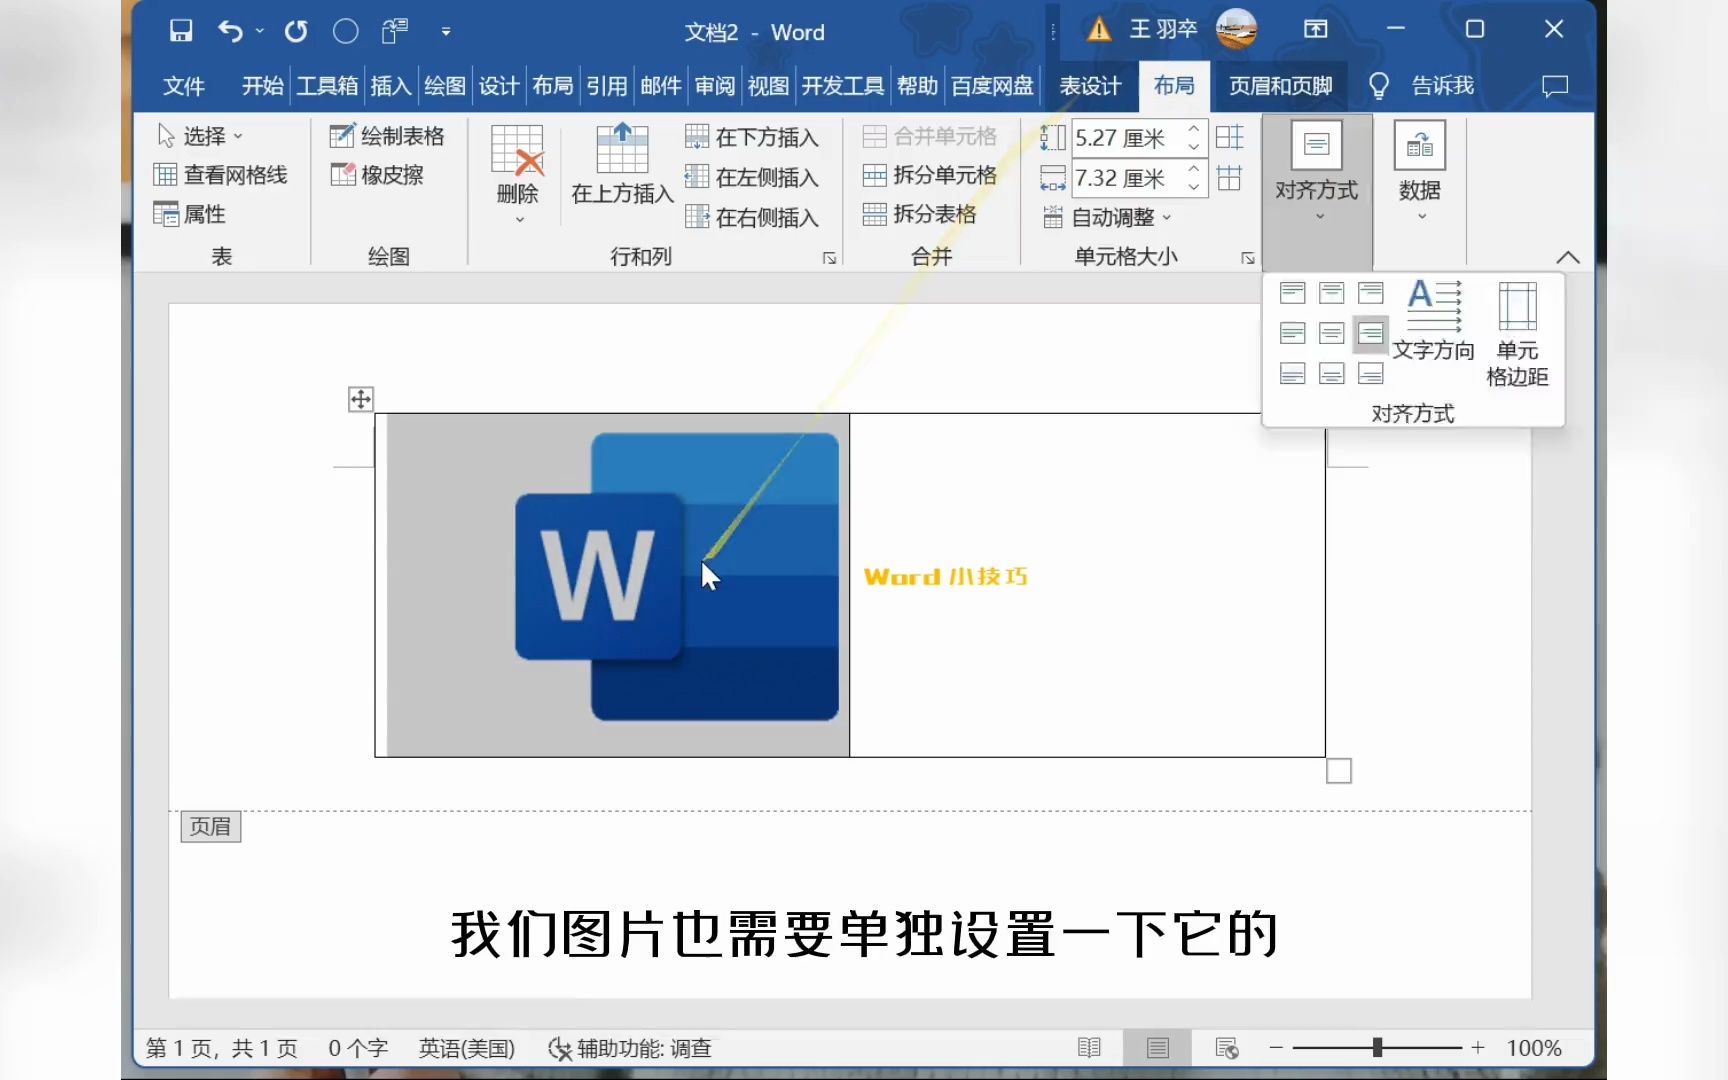Open 单元格边距 cell margins
Image resolution: width=1728 pixels, height=1080 pixels.
click(1517, 334)
